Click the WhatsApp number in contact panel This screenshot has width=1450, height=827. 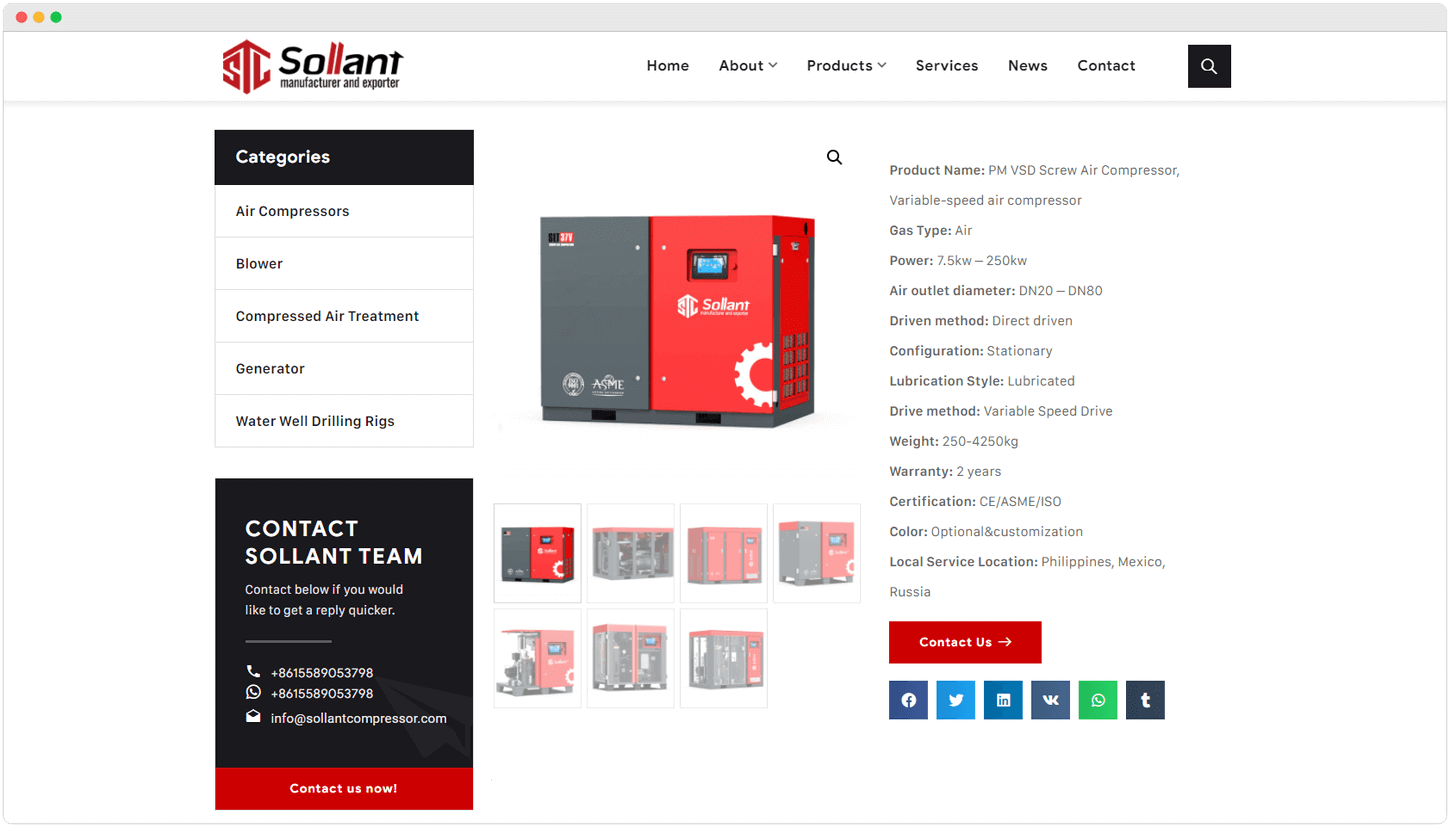(x=322, y=693)
